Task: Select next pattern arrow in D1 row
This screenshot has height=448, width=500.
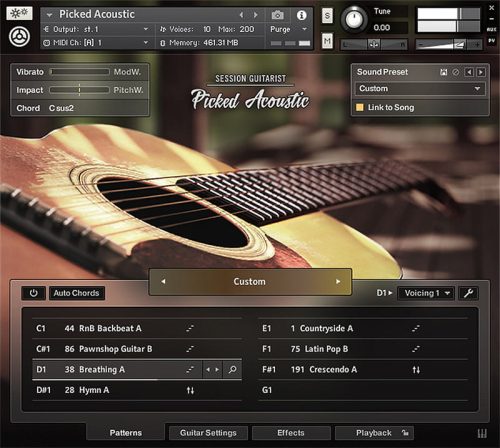Action: 217,369
